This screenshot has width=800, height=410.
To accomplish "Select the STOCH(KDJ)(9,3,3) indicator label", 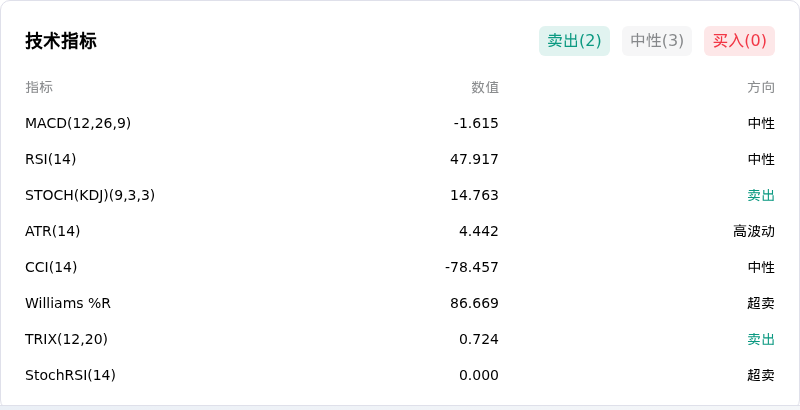I will coord(90,195).
